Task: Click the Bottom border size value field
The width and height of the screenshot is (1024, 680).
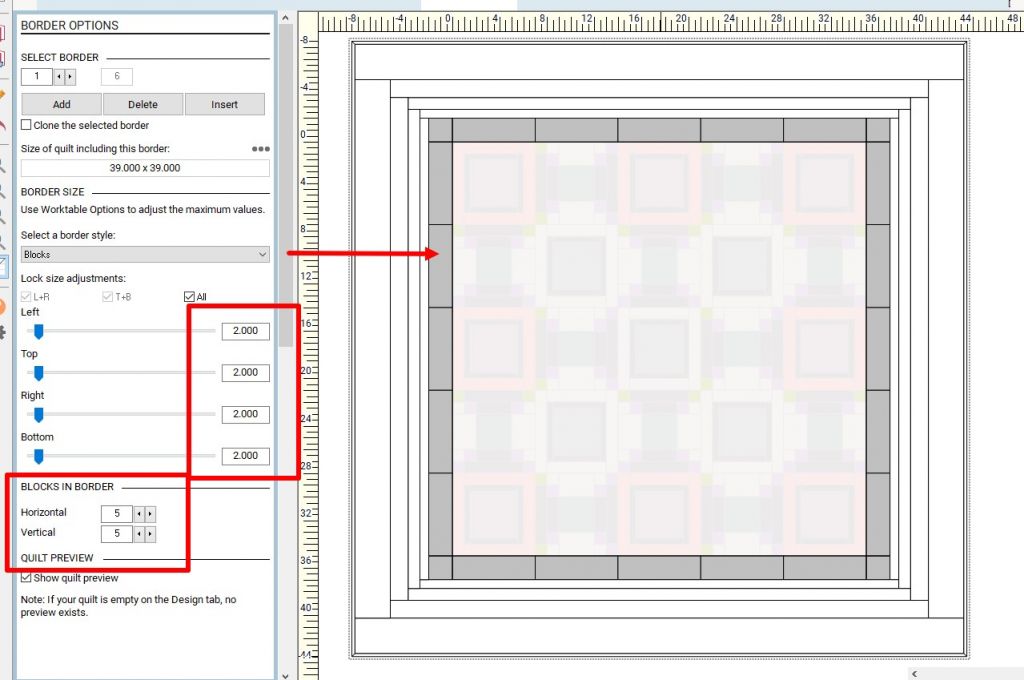Action: (246, 456)
